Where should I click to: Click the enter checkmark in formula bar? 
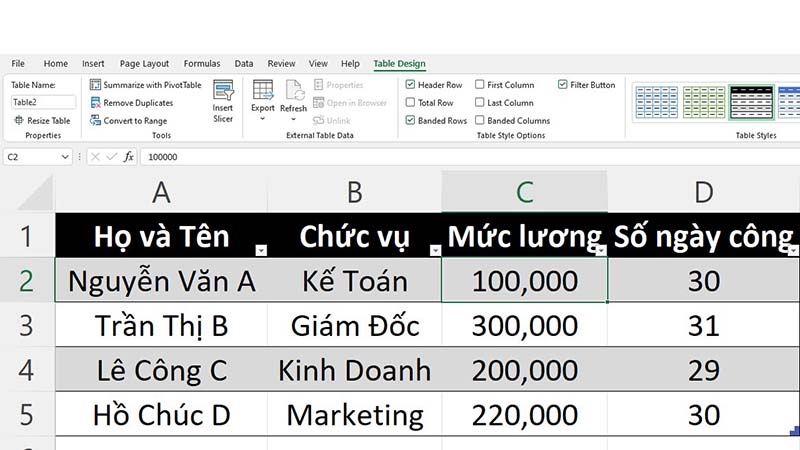pos(111,157)
